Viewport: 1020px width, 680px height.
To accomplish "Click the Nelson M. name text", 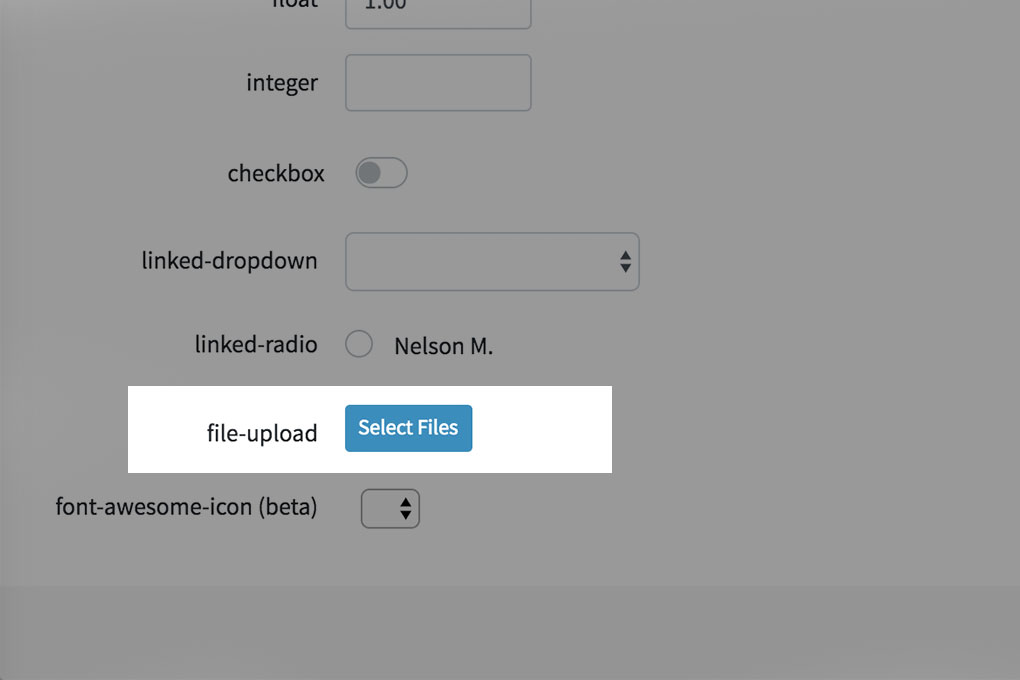I will click(443, 345).
